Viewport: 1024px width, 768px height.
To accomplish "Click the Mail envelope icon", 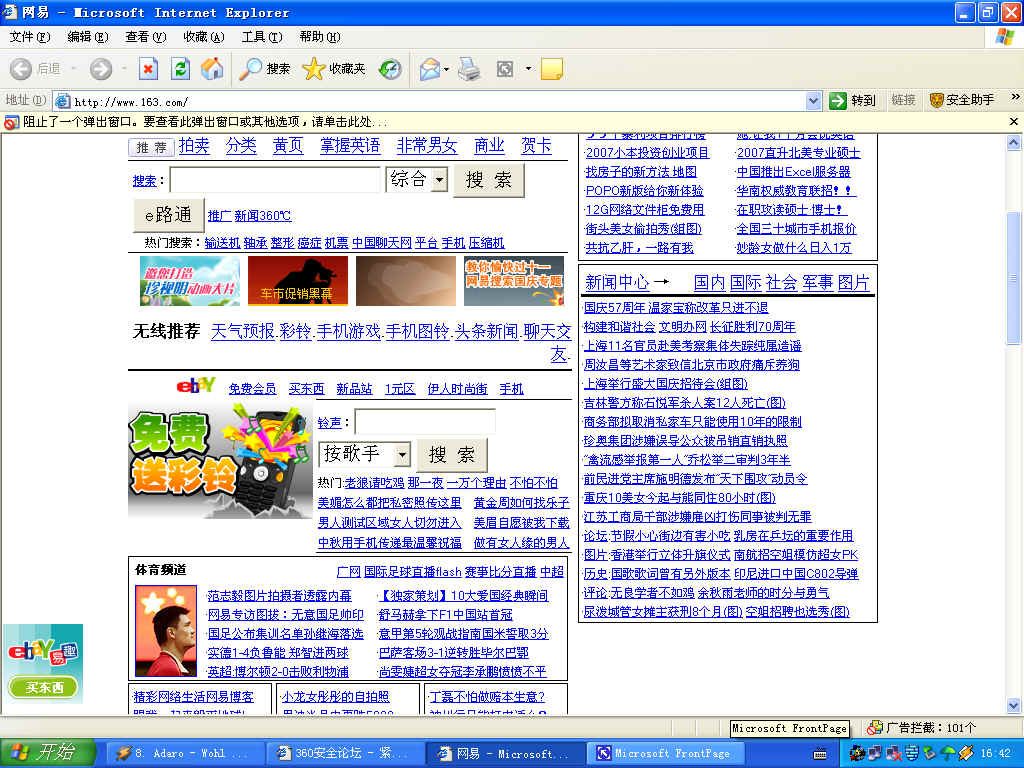I will 429,69.
